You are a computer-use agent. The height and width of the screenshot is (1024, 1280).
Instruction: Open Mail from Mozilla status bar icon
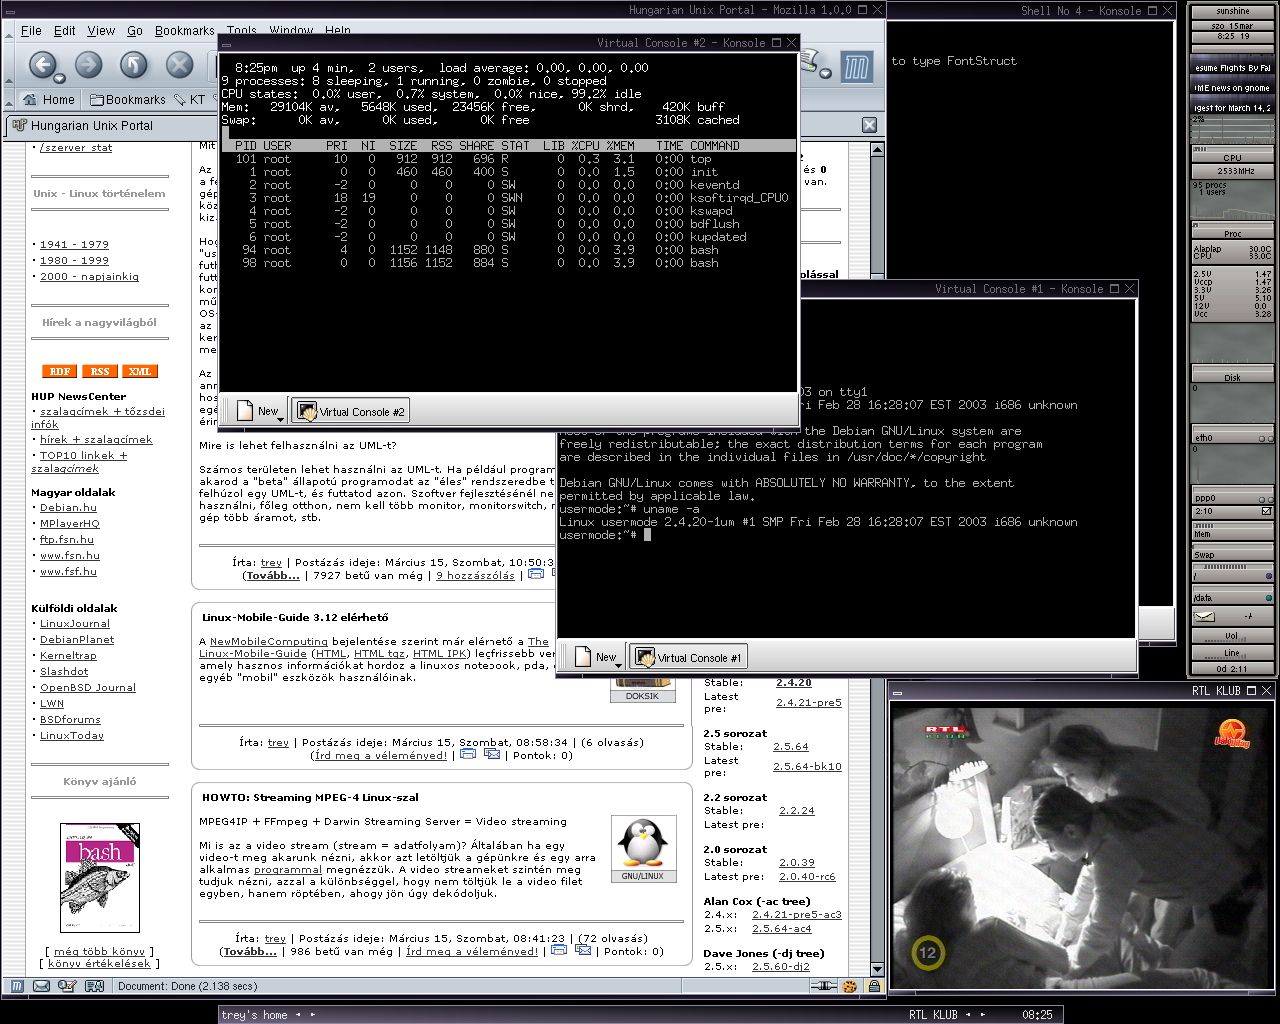pyautogui.click(x=42, y=986)
